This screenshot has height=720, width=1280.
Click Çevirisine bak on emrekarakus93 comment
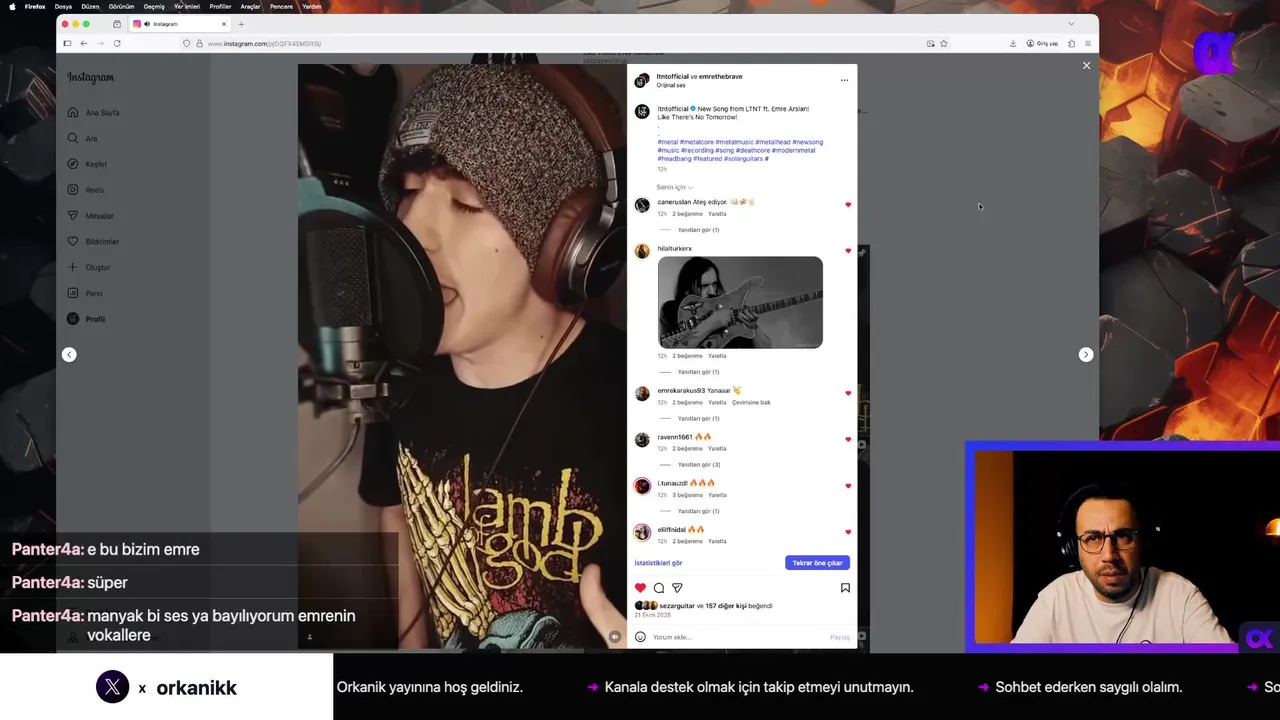[751, 402]
